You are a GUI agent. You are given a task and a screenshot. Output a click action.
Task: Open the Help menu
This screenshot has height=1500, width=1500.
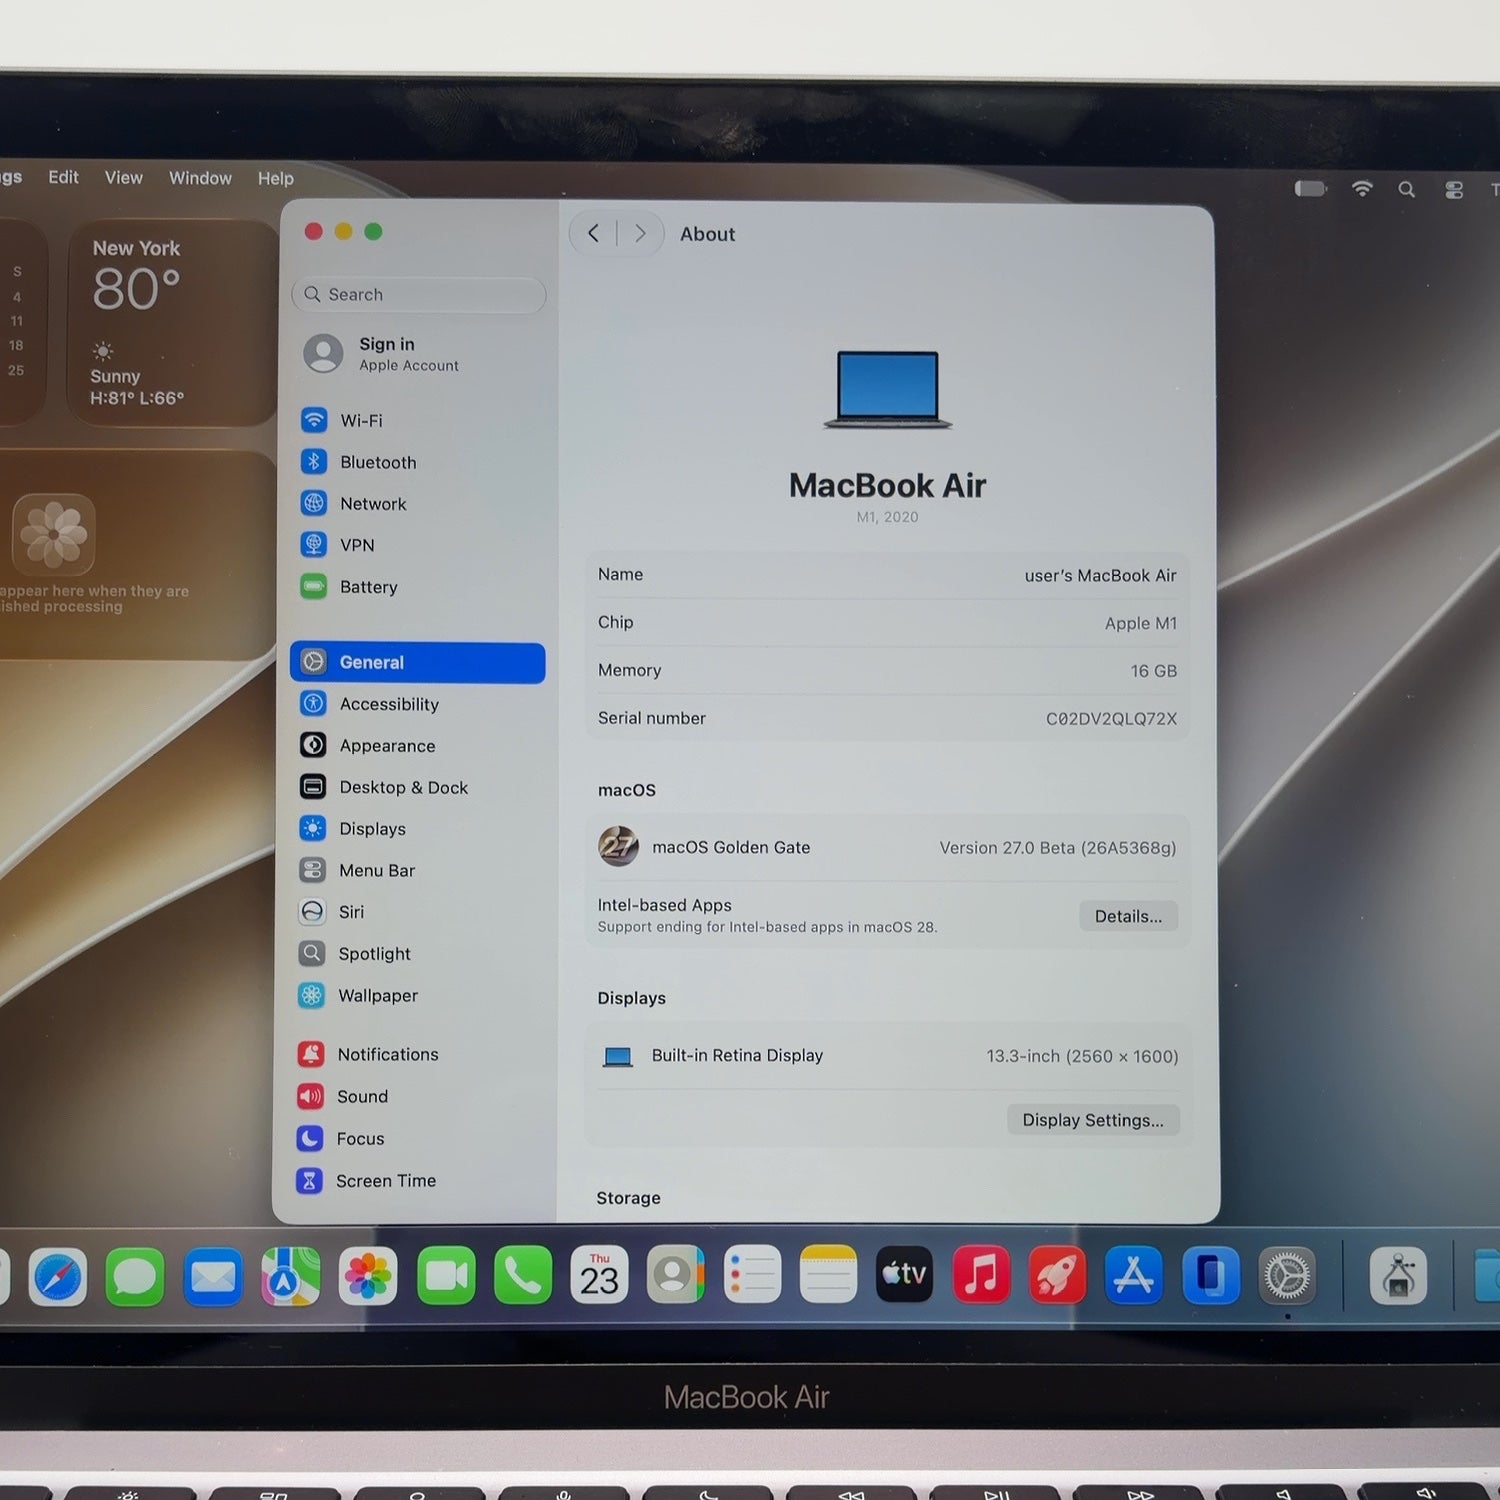click(x=276, y=178)
